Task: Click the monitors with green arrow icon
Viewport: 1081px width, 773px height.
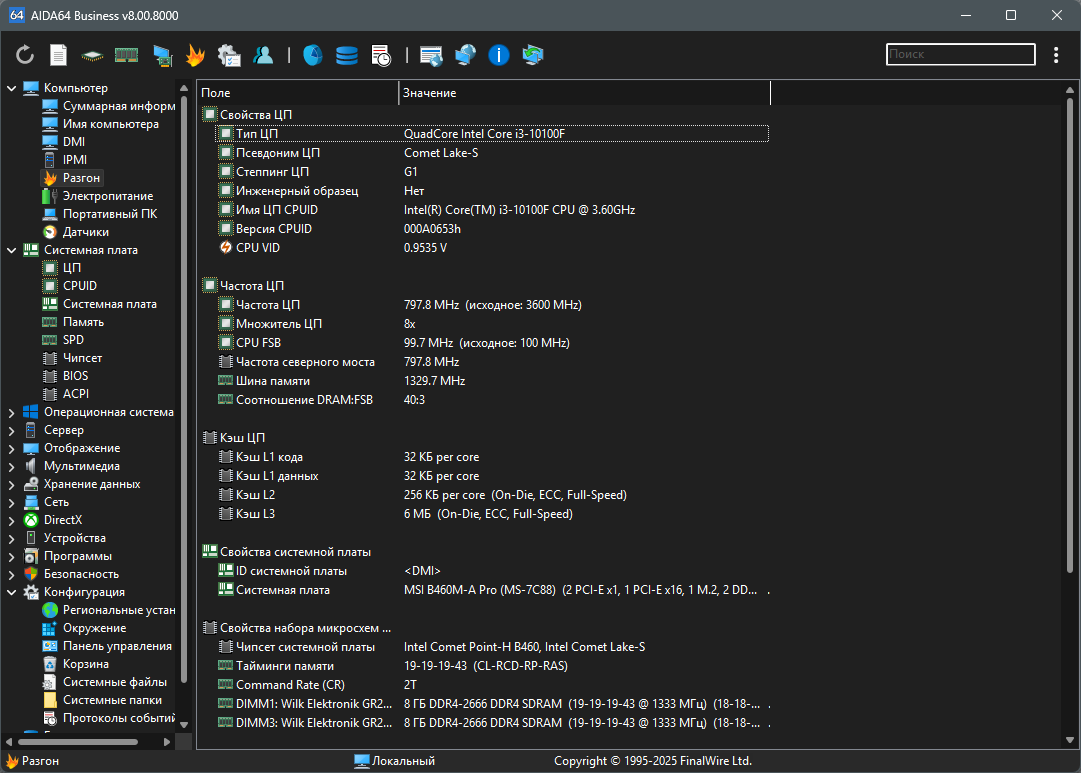Action: click(x=533, y=54)
